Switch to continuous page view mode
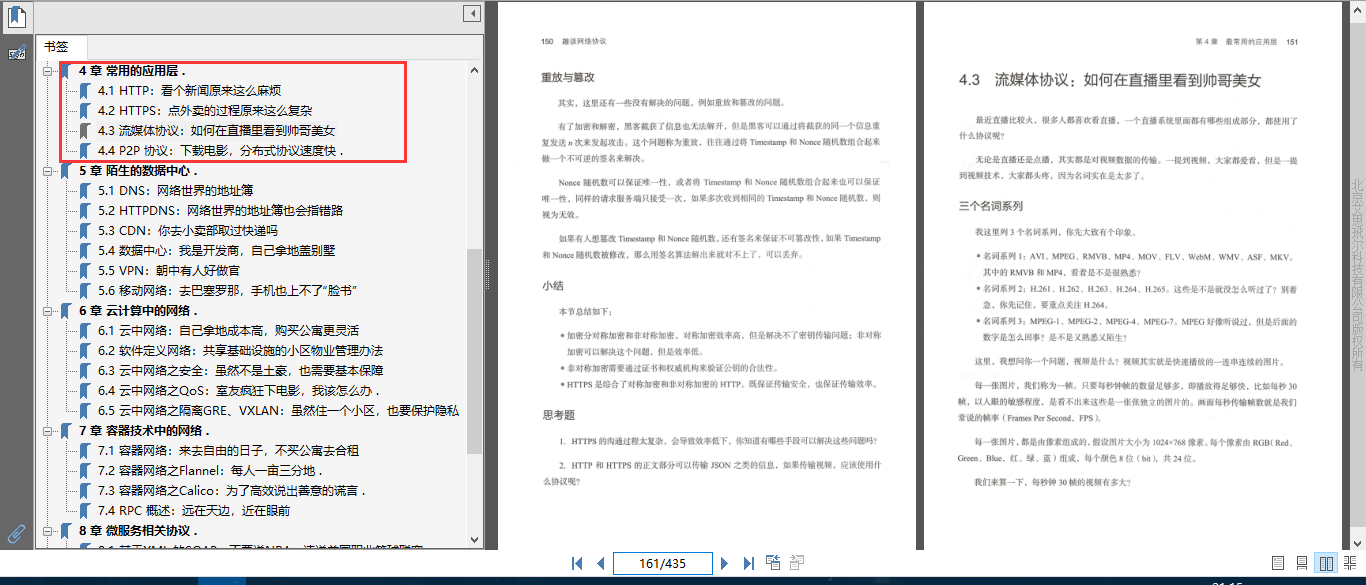 click(1302, 564)
